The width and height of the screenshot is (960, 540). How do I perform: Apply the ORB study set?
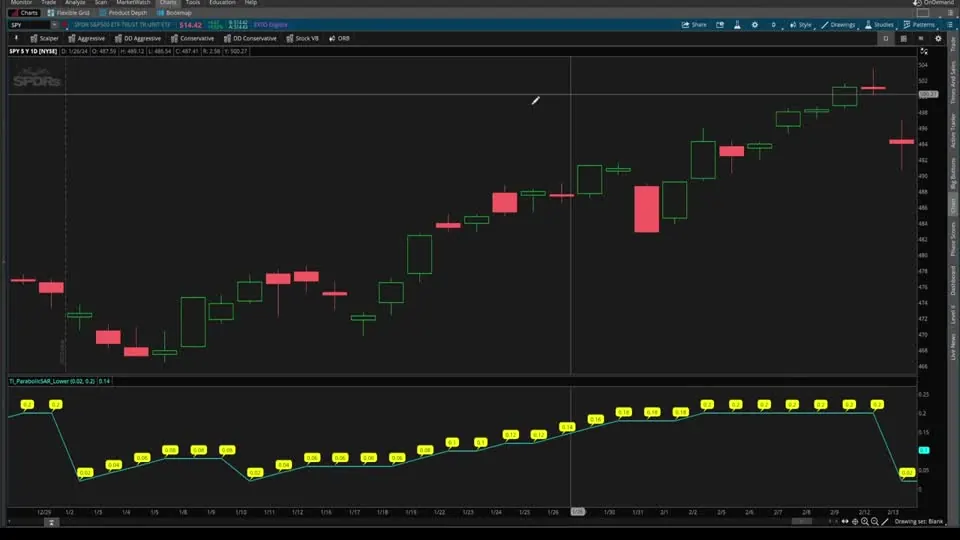339,39
